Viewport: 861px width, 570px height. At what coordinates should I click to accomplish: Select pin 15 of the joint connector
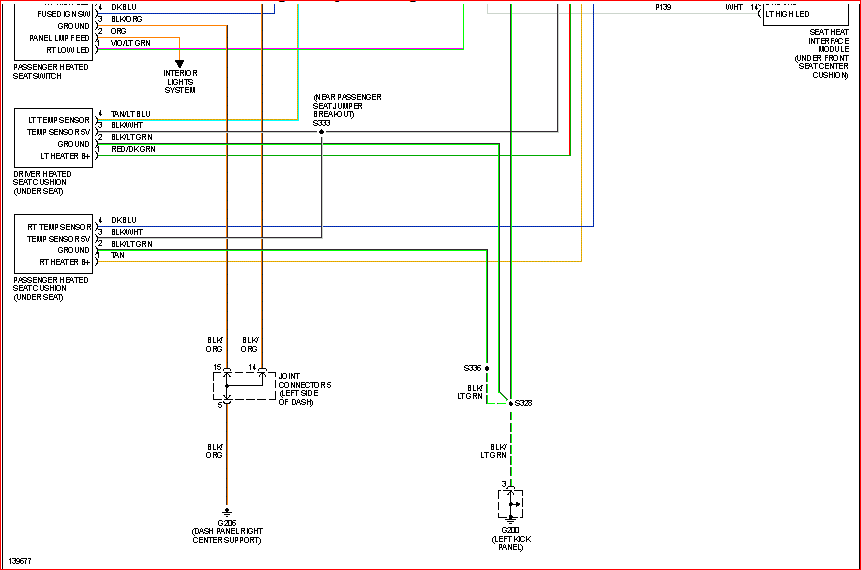[x=217, y=367]
